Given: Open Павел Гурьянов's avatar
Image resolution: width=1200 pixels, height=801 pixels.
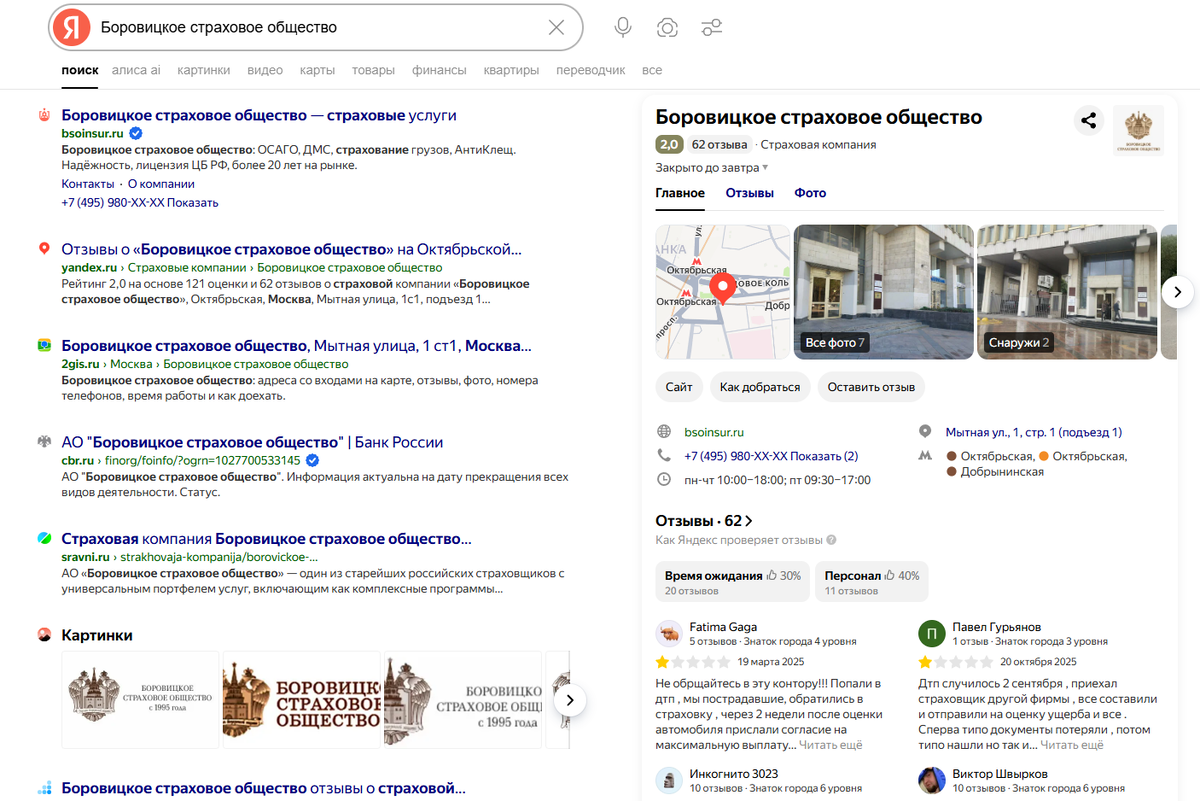Looking at the screenshot, I should tap(932, 633).
